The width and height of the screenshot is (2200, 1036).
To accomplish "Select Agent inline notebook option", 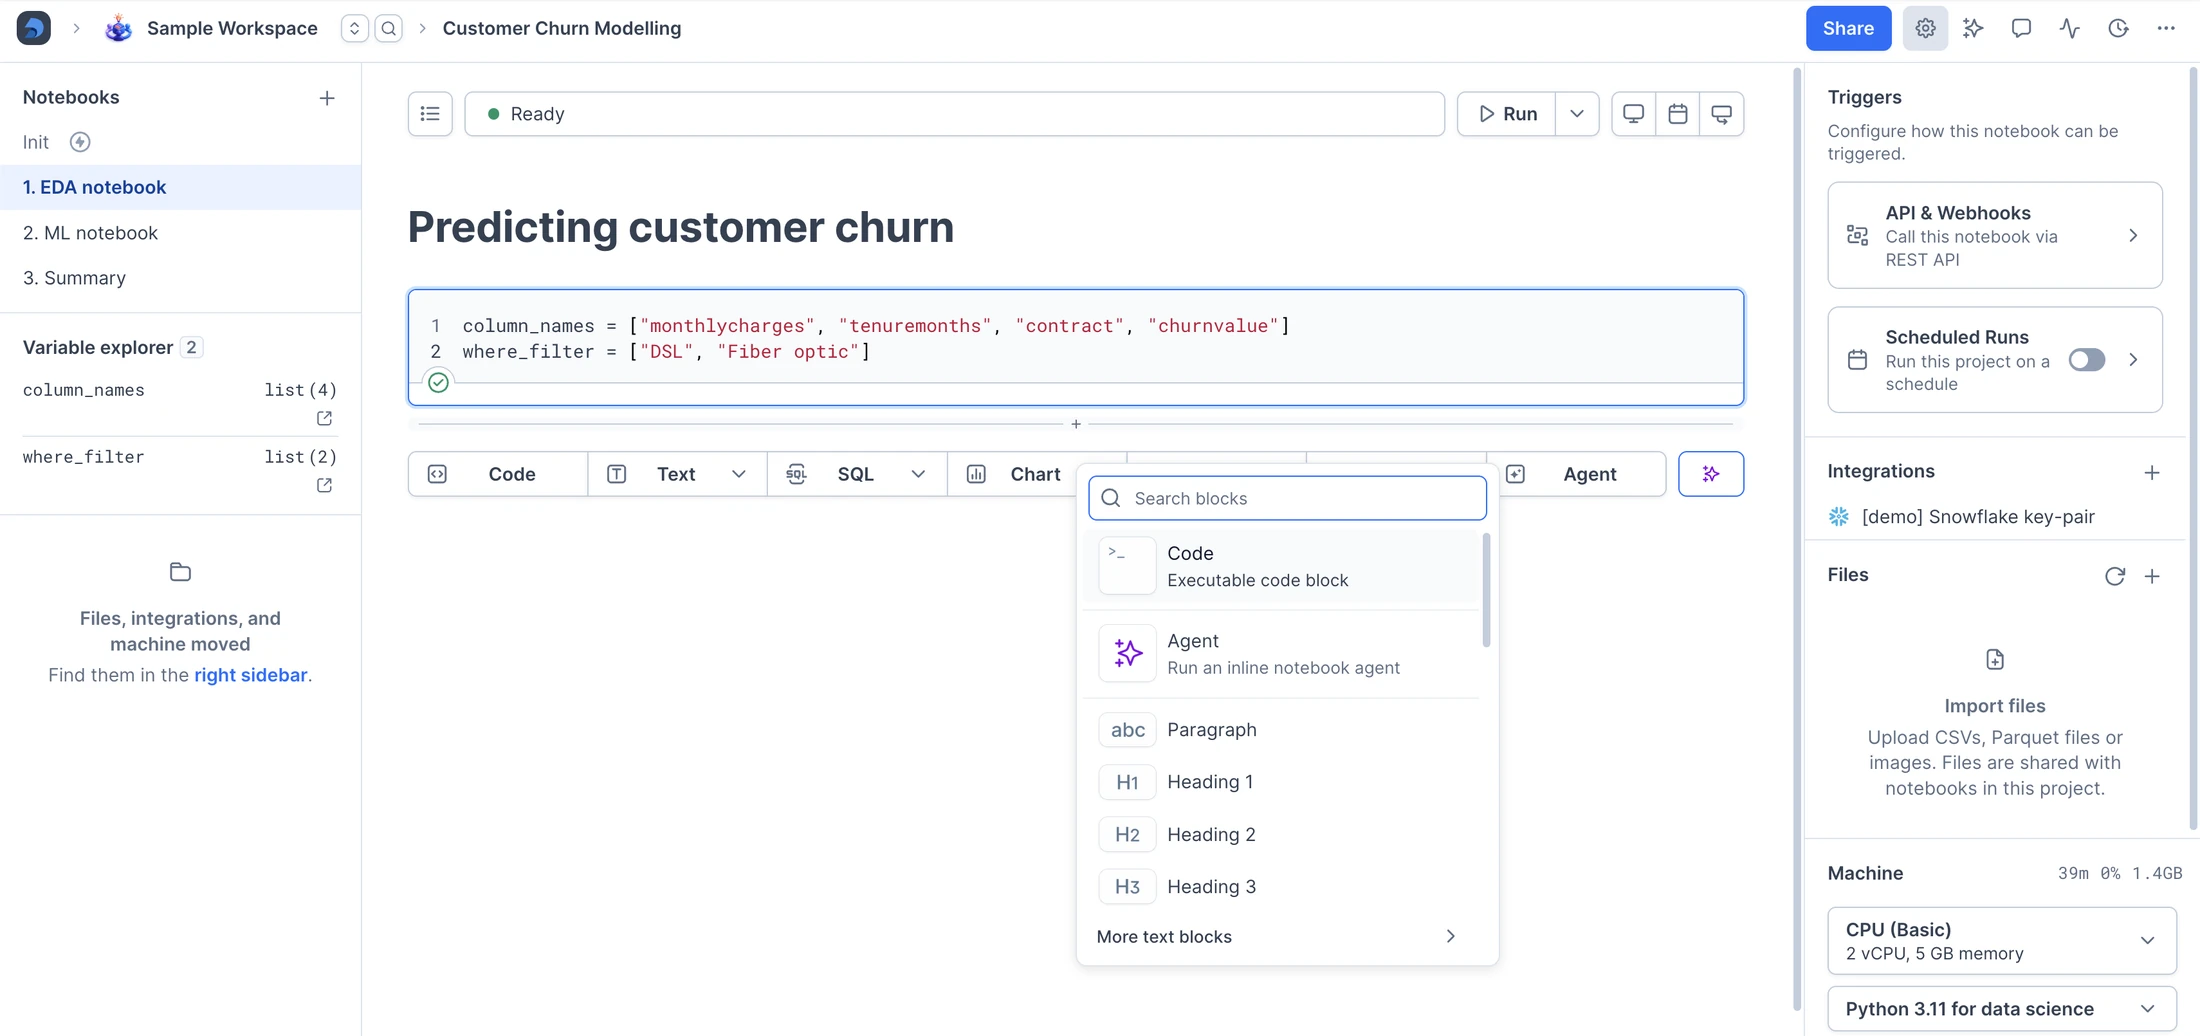I will pos(1282,654).
